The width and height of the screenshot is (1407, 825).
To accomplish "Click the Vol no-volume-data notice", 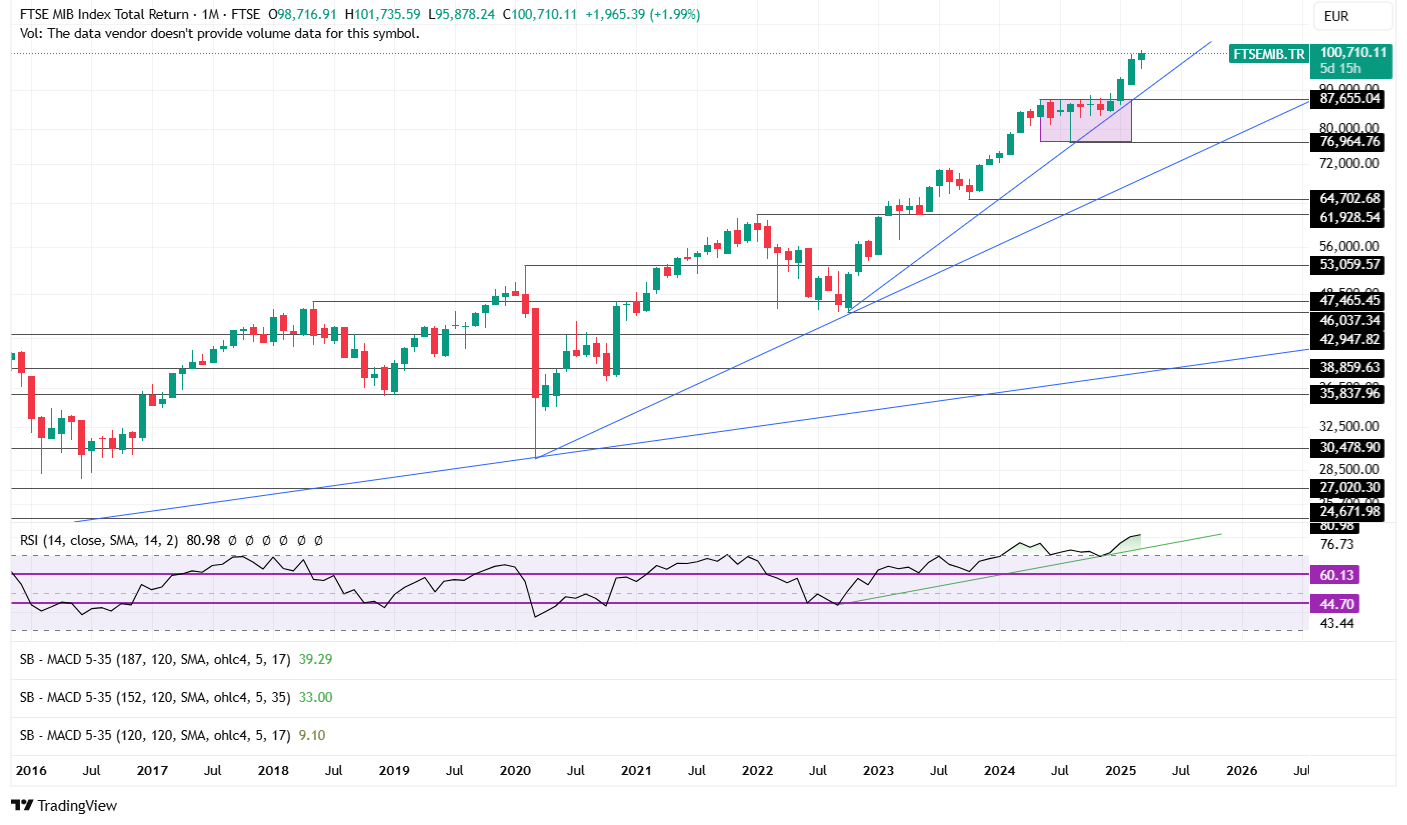I will [x=219, y=33].
